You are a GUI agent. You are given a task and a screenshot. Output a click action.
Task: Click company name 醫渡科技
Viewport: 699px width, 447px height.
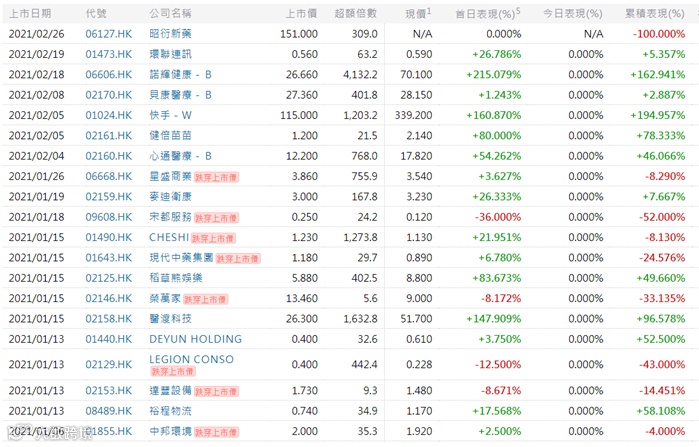point(170,319)
